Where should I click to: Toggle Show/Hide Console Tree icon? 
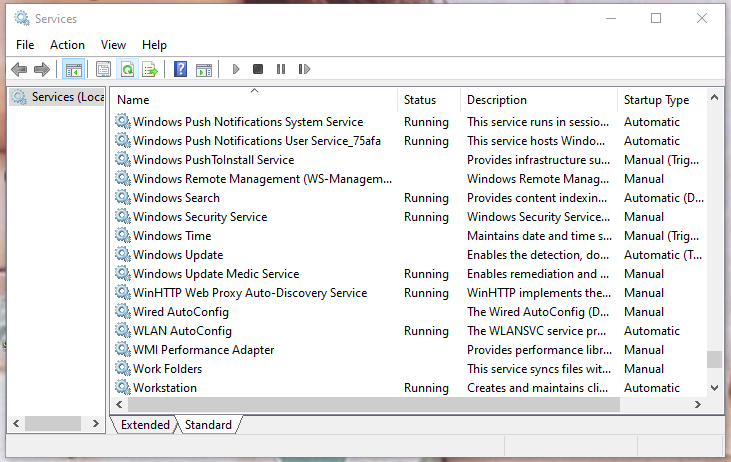point(74,69)
